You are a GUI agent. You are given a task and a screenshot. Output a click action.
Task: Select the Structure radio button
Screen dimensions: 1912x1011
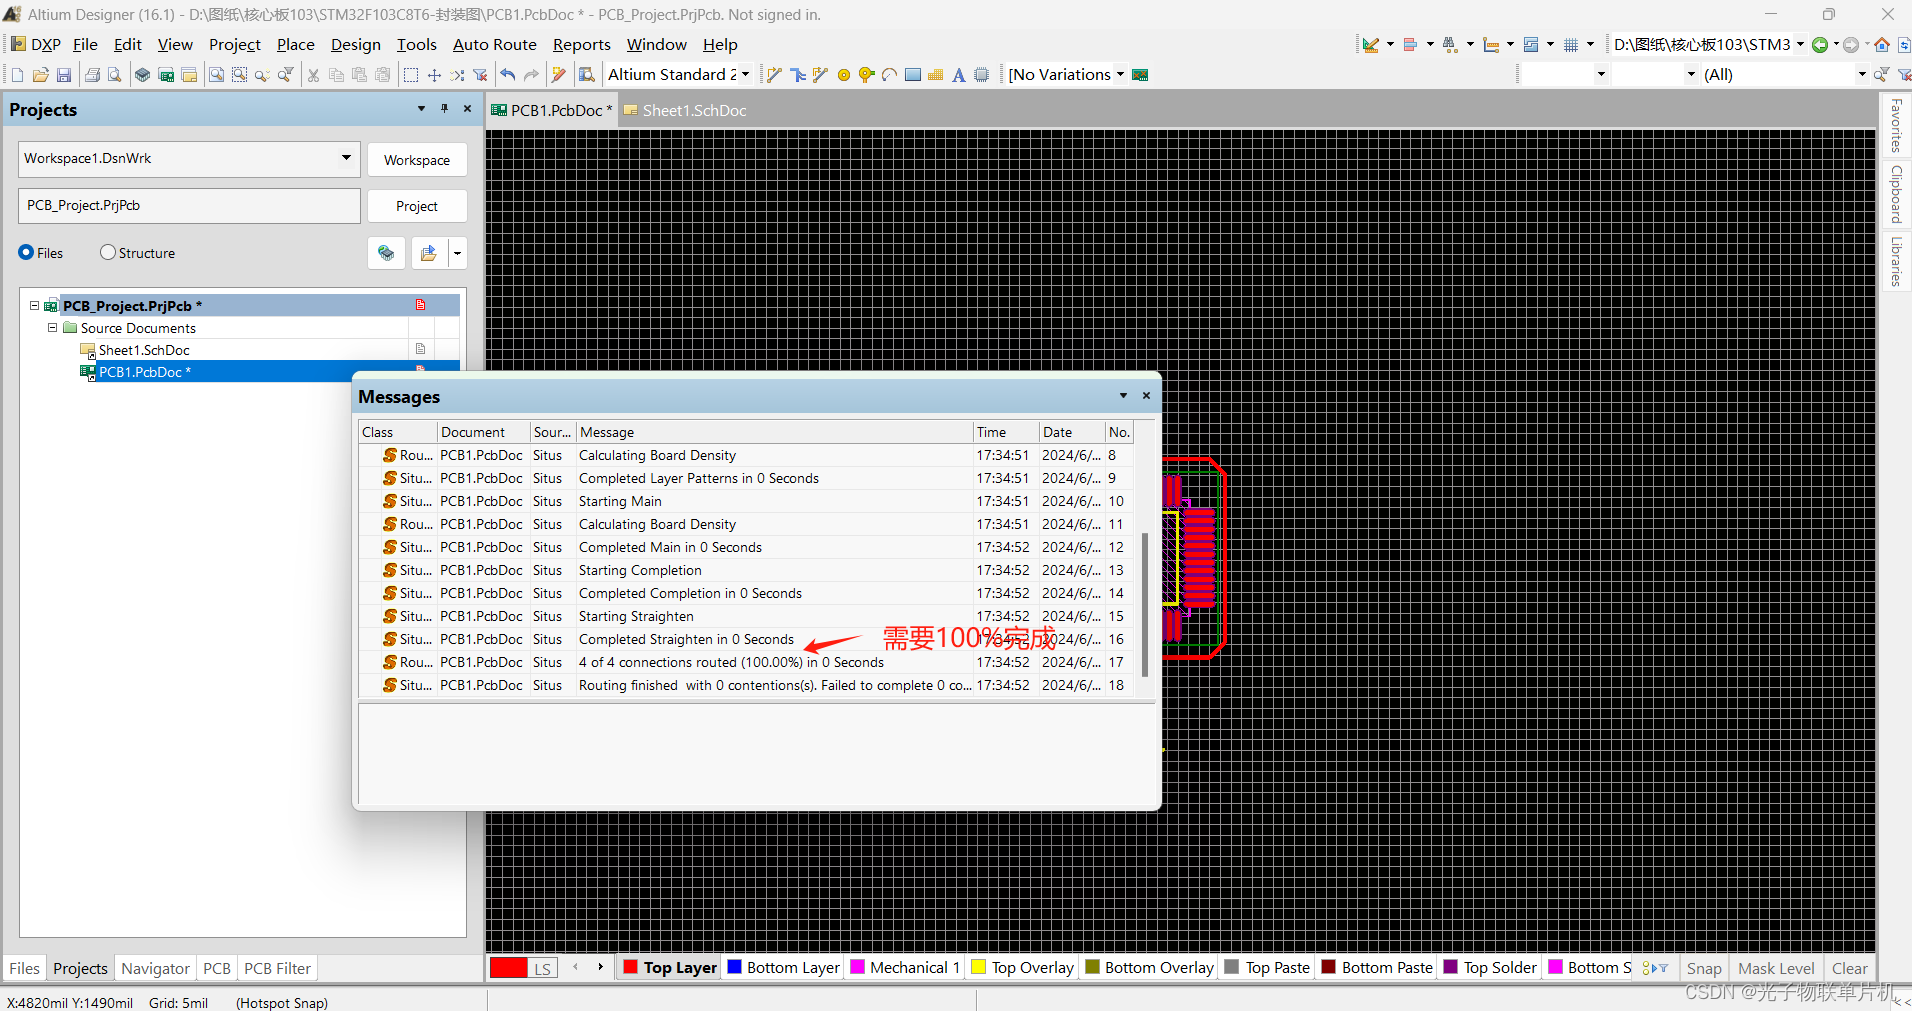(x=108, y=253)
